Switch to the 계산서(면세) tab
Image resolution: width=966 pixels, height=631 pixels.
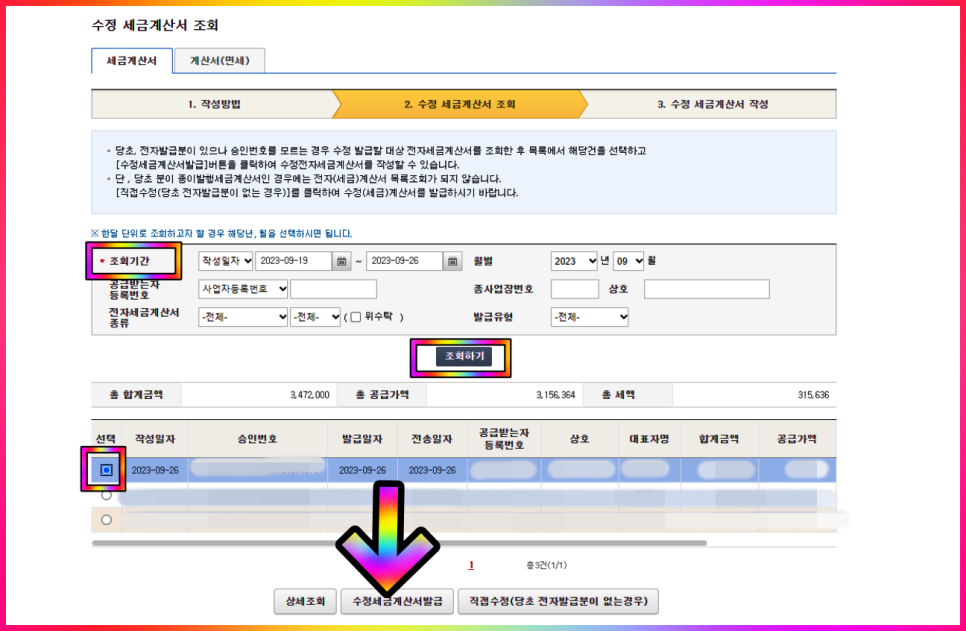(220, 61)
